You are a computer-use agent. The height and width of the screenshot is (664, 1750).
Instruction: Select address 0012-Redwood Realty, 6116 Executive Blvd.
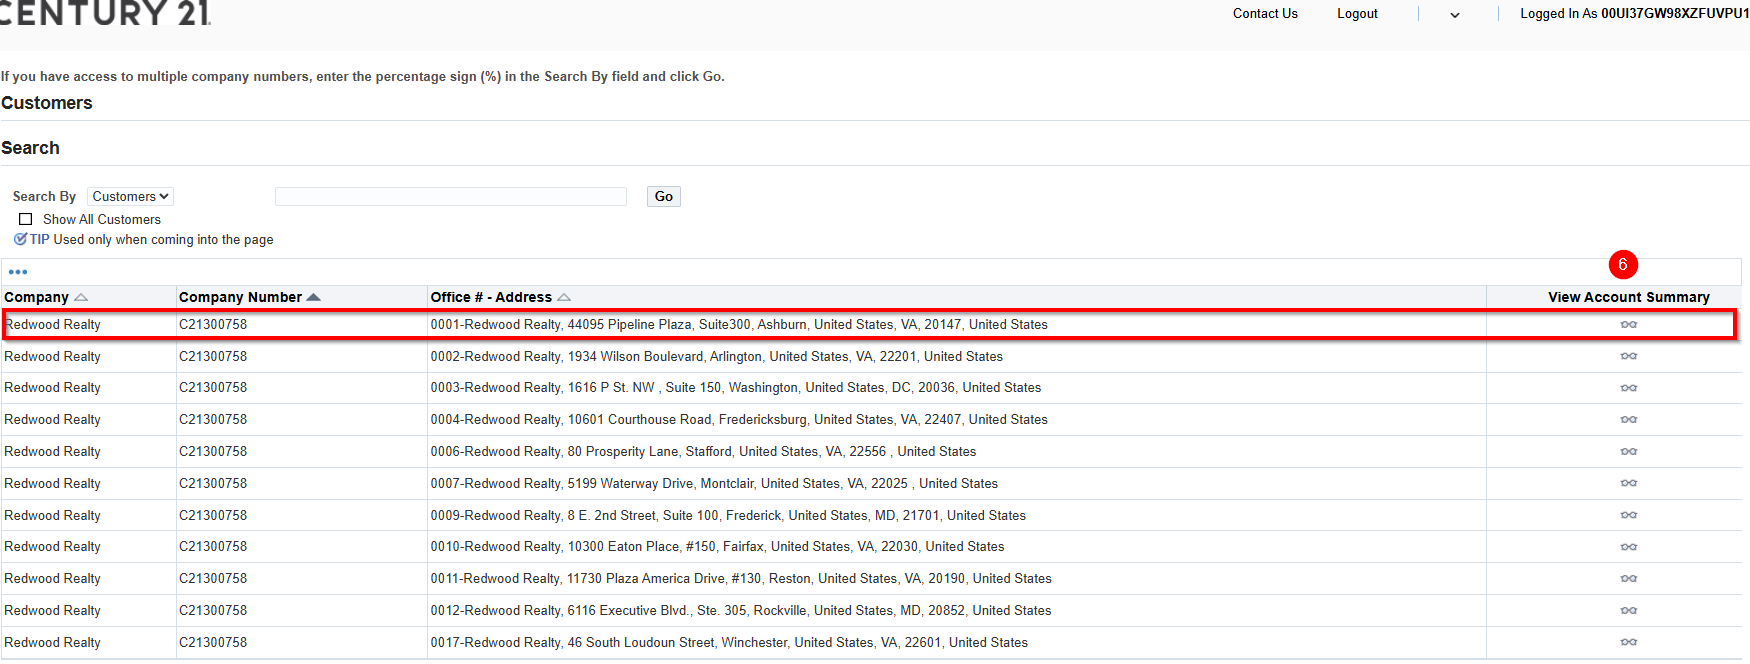741,611
